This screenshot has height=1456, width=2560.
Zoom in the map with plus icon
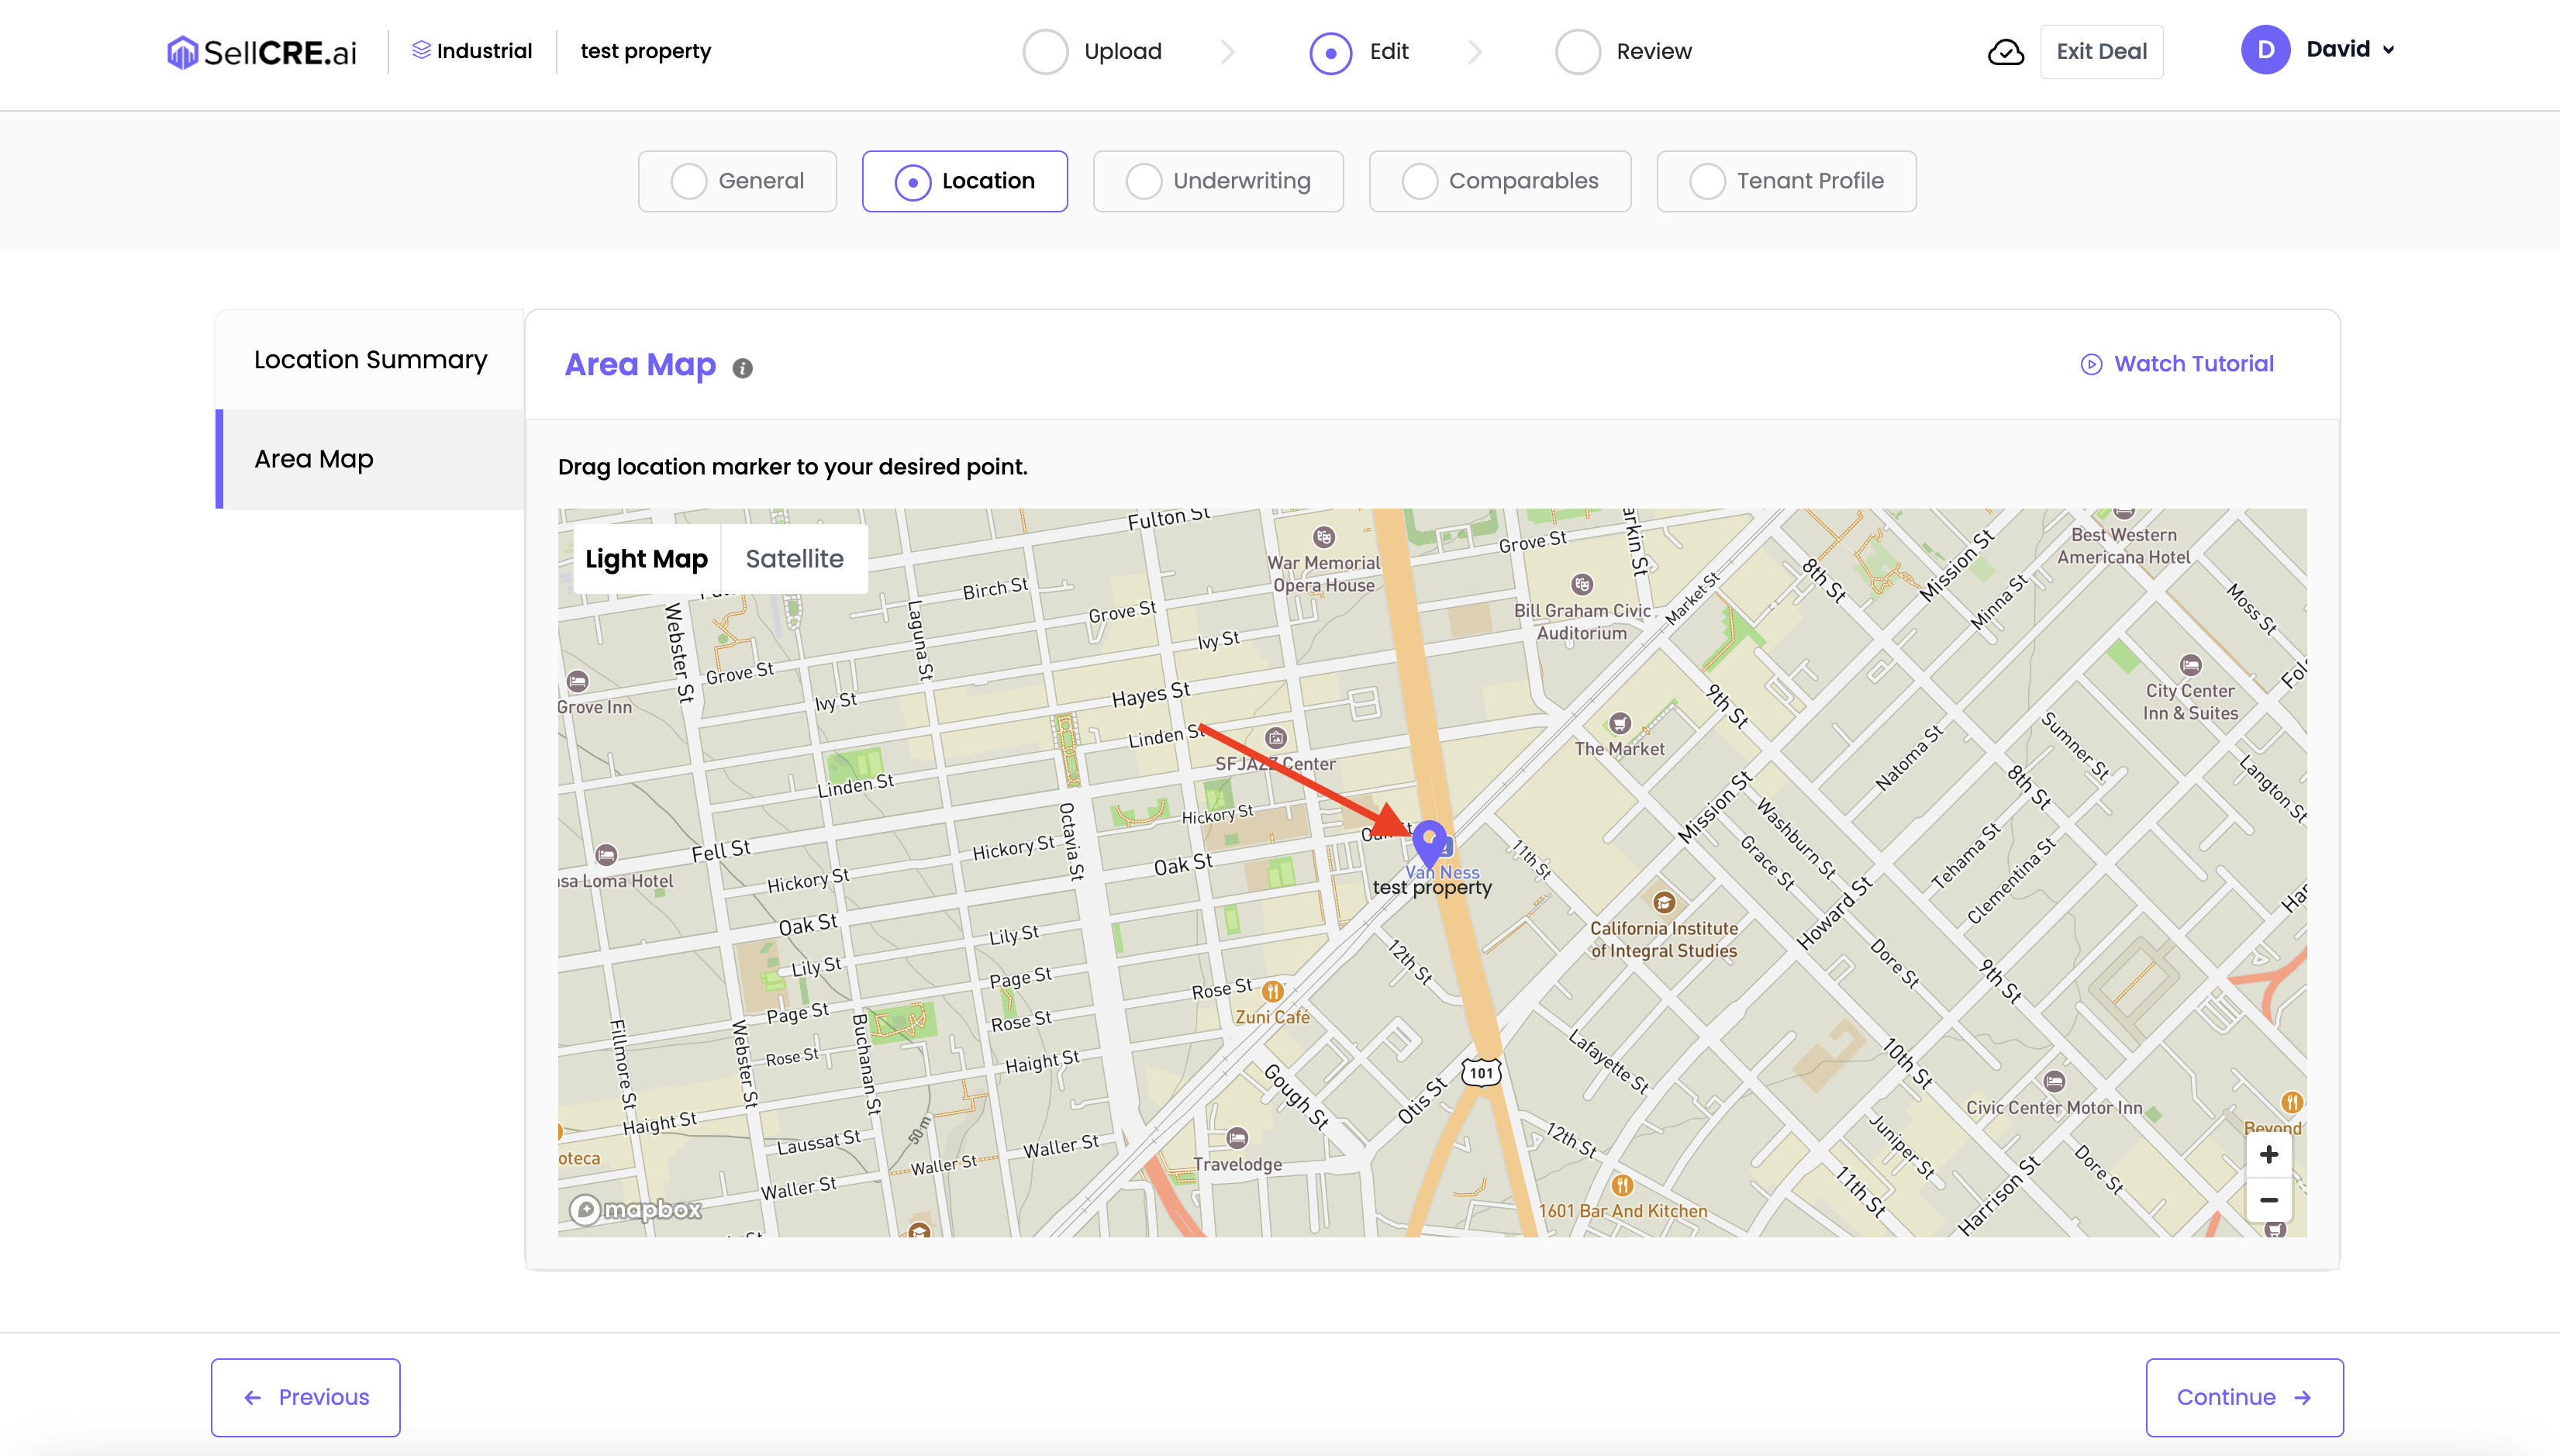click(2268, 1155)
